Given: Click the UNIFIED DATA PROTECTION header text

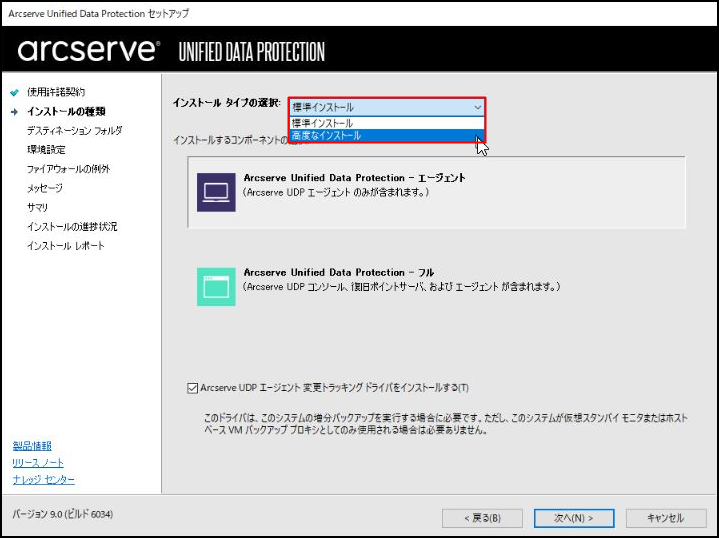Looking at the screenshot, I should click(251, 52).
